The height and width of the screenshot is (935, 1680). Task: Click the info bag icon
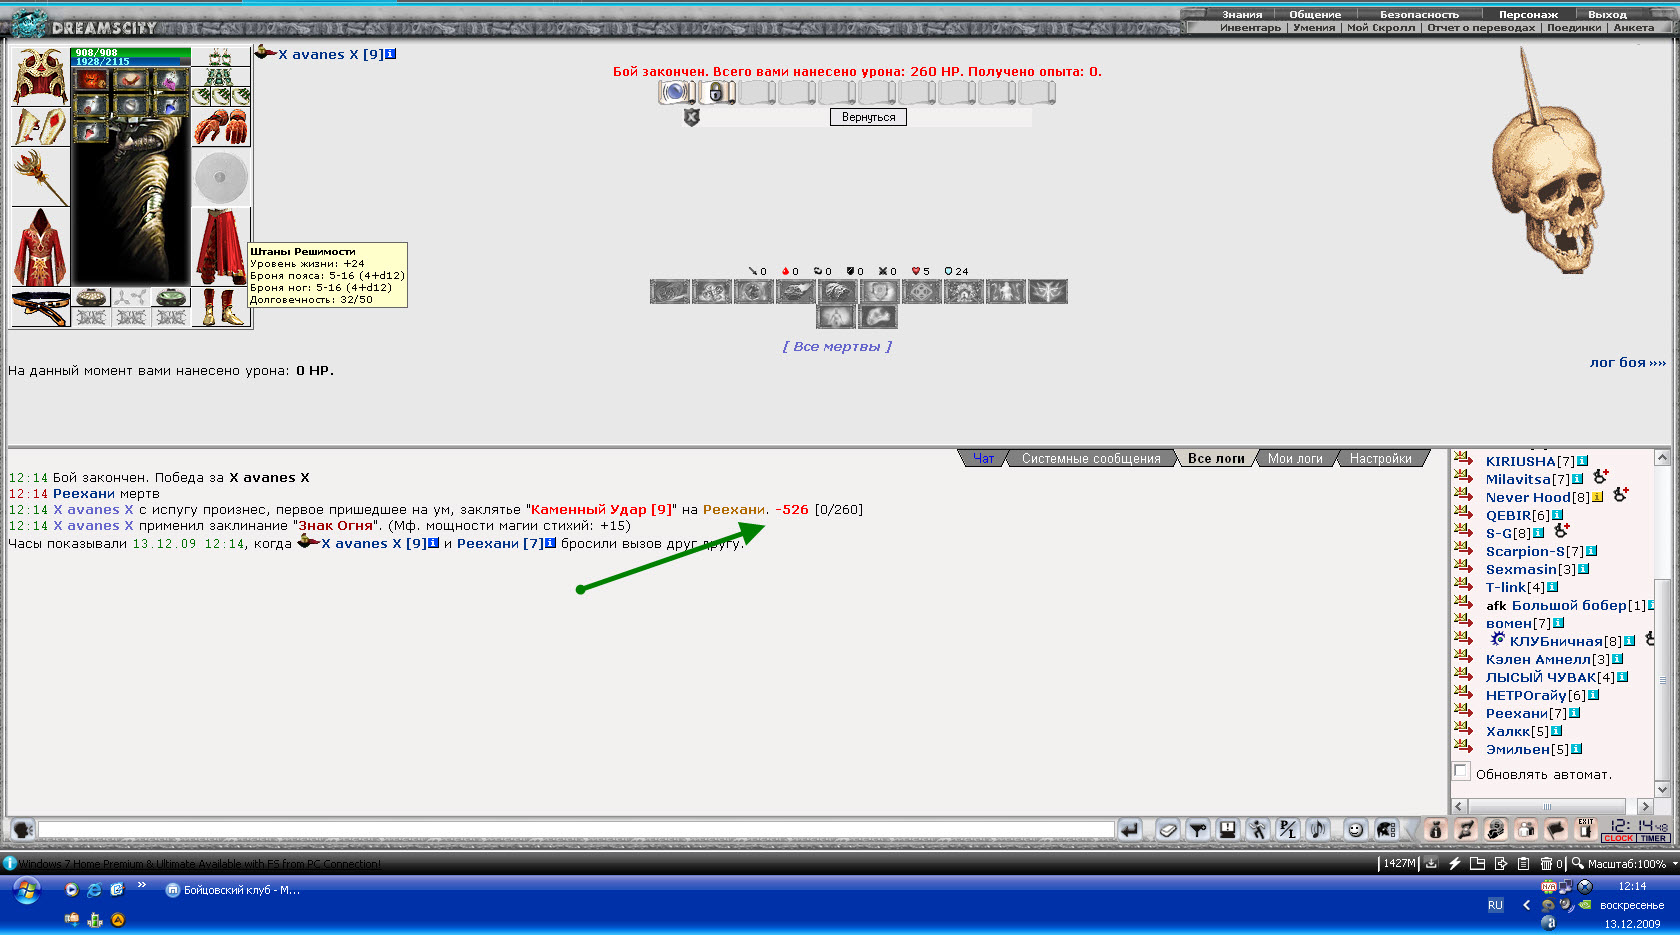[1435, 829]
